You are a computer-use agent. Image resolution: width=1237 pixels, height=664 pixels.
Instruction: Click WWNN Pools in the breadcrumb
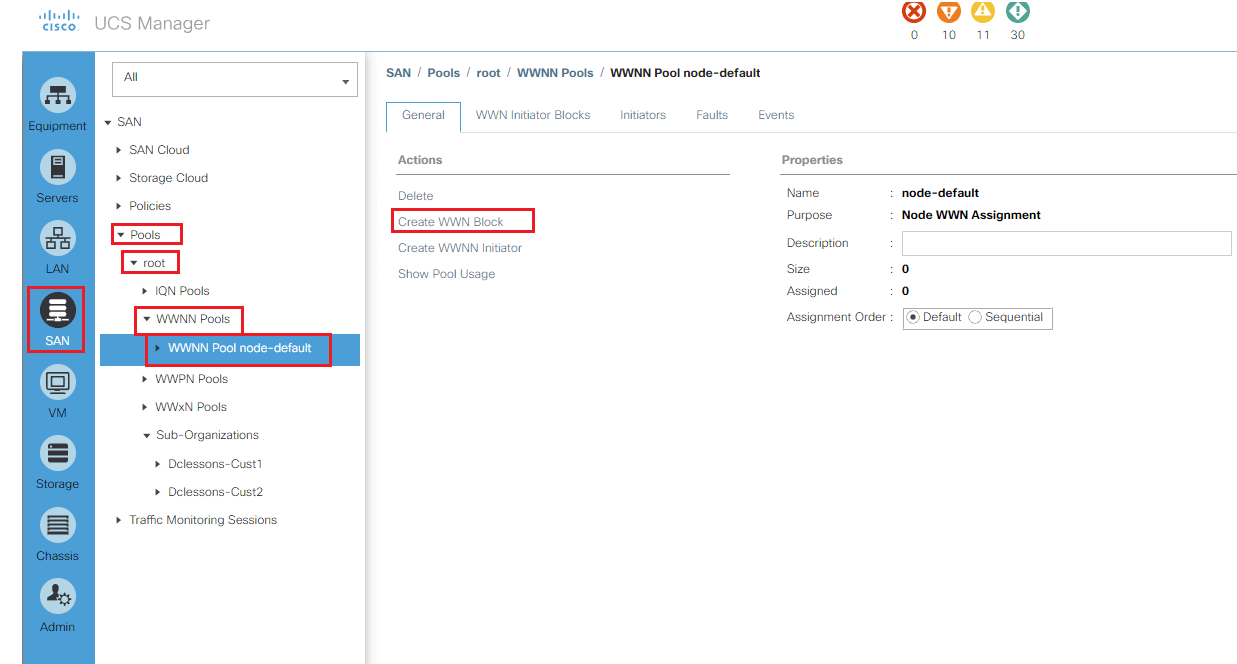coord(555,73)
